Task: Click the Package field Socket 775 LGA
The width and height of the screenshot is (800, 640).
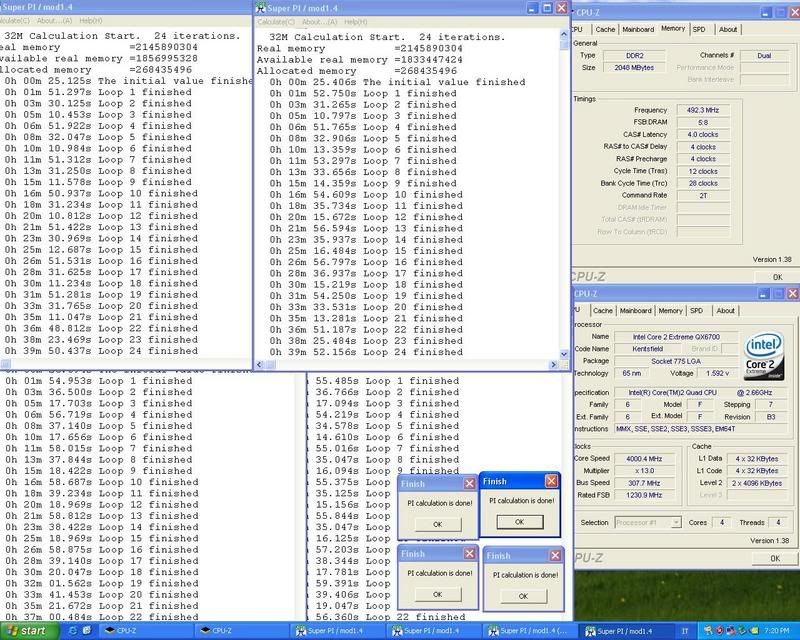Action: (676, 361)
